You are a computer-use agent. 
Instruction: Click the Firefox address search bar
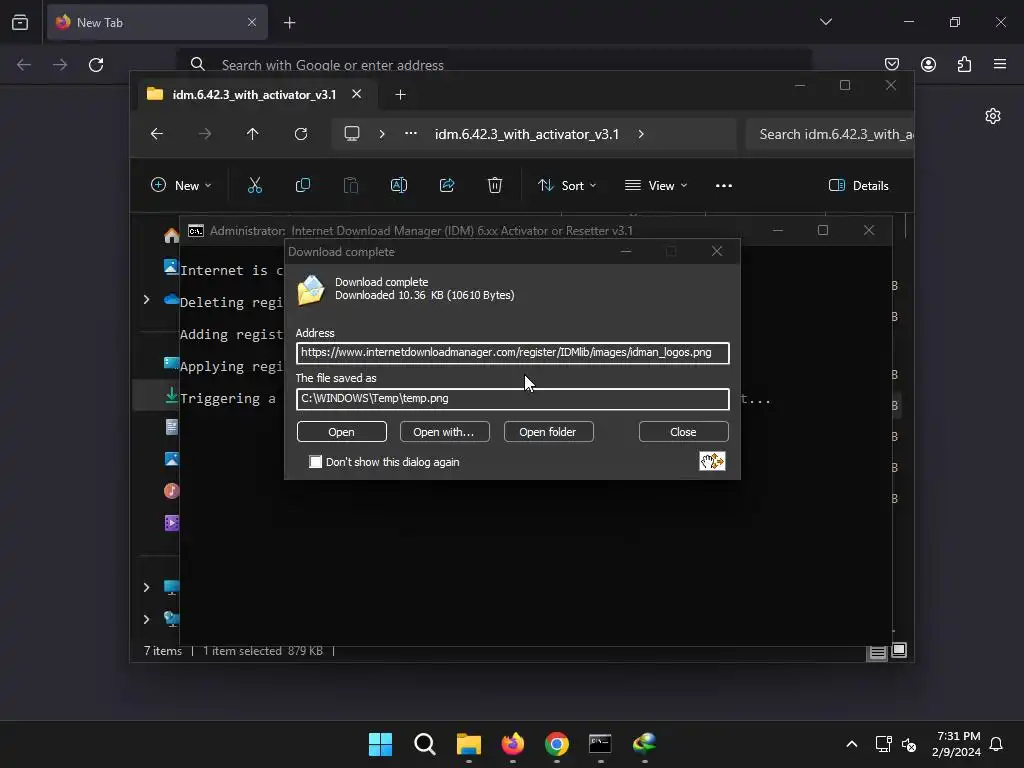494,65
